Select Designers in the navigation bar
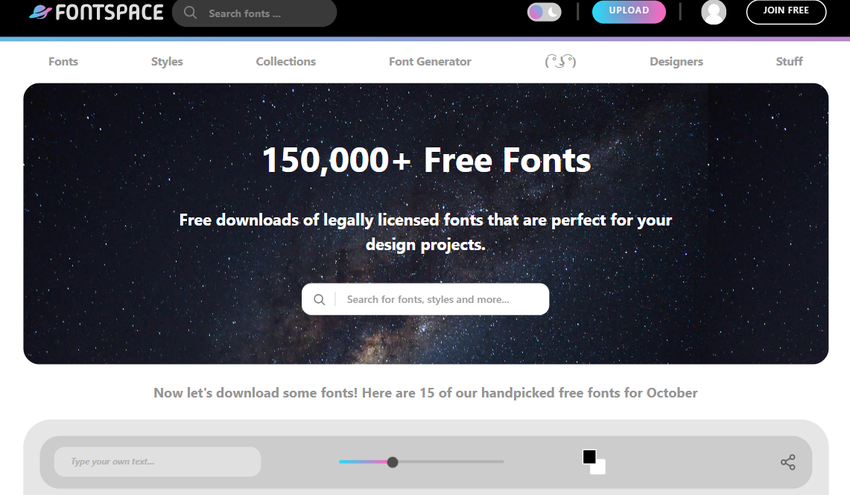 (x=676, y=61)
